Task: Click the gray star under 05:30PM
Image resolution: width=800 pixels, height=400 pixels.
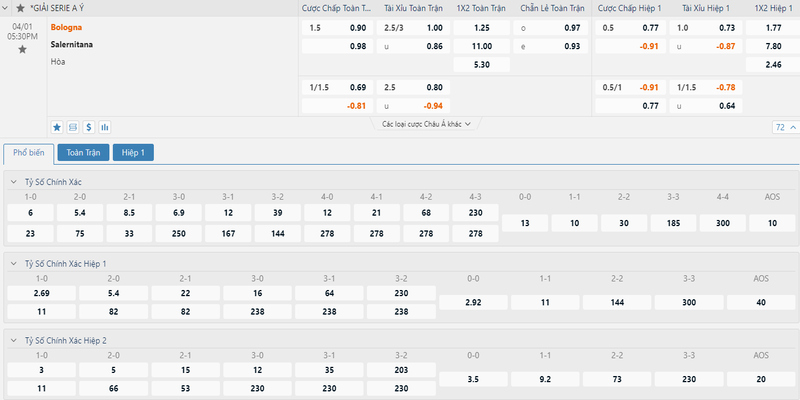Action: coord(22,49)
